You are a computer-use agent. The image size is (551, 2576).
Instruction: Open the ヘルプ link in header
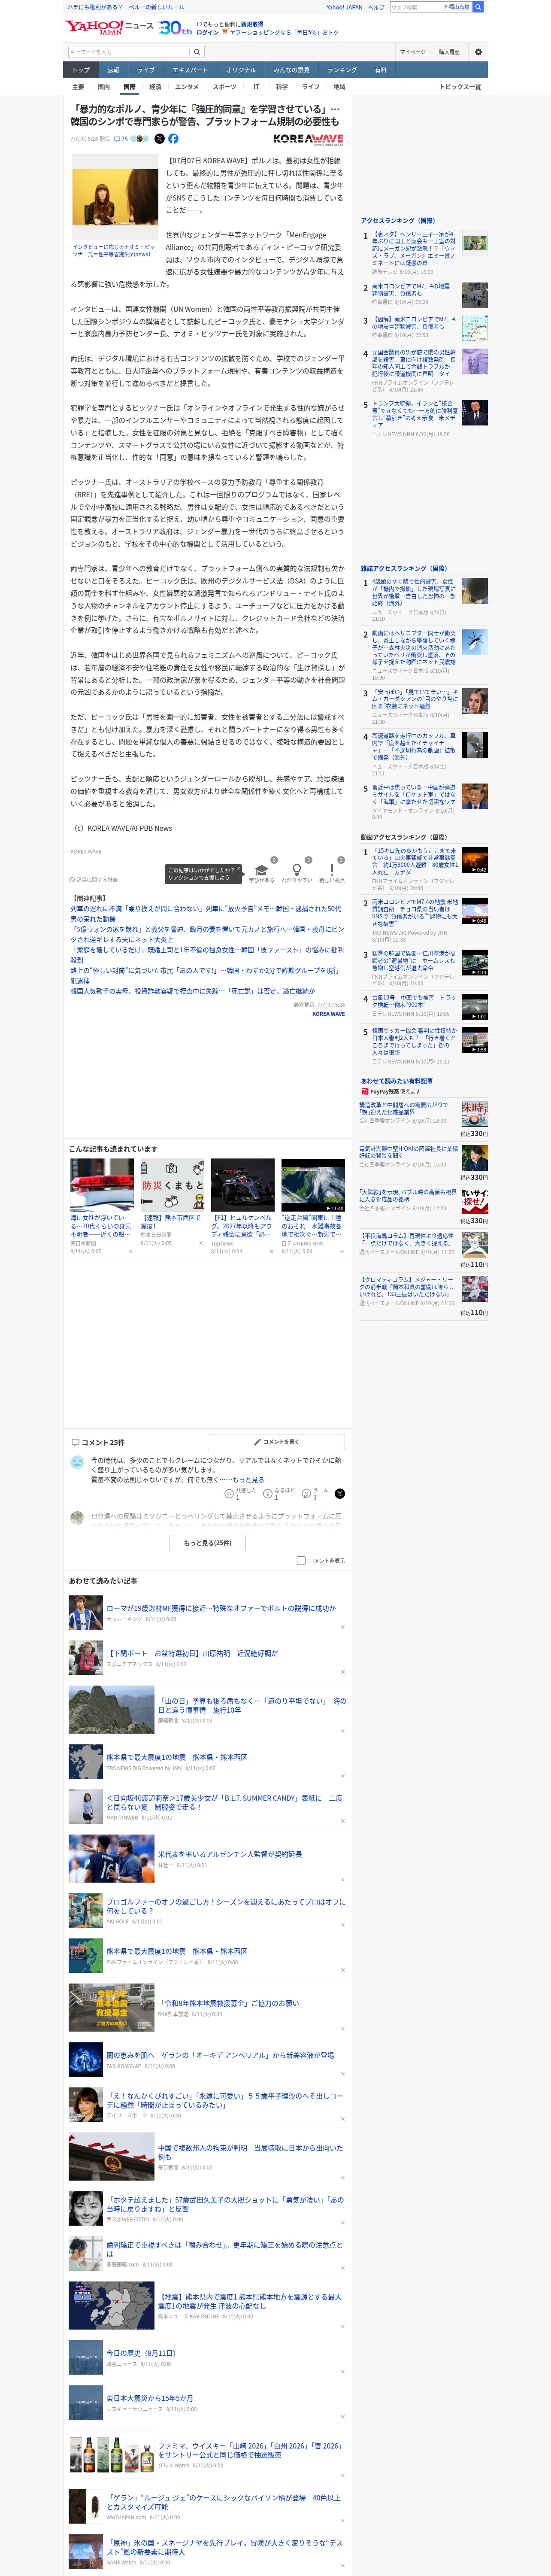(376, 7)
